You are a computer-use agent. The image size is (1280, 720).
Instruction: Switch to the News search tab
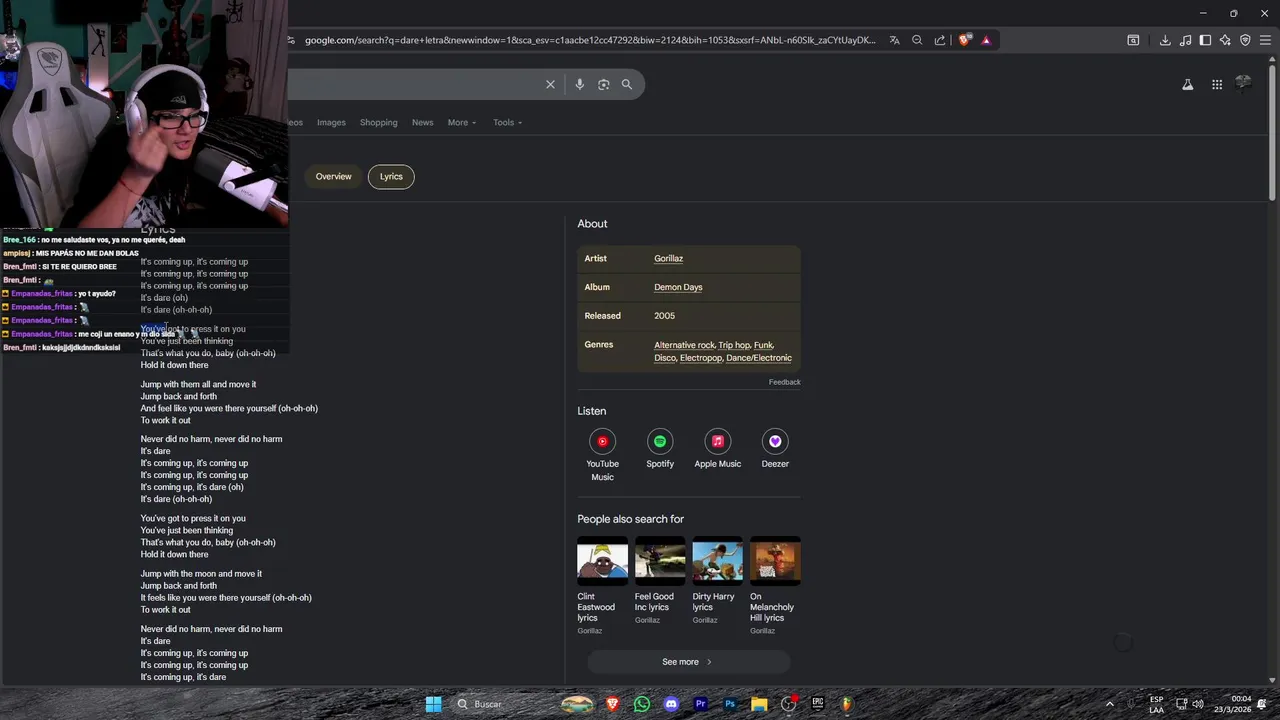(423, 123)
